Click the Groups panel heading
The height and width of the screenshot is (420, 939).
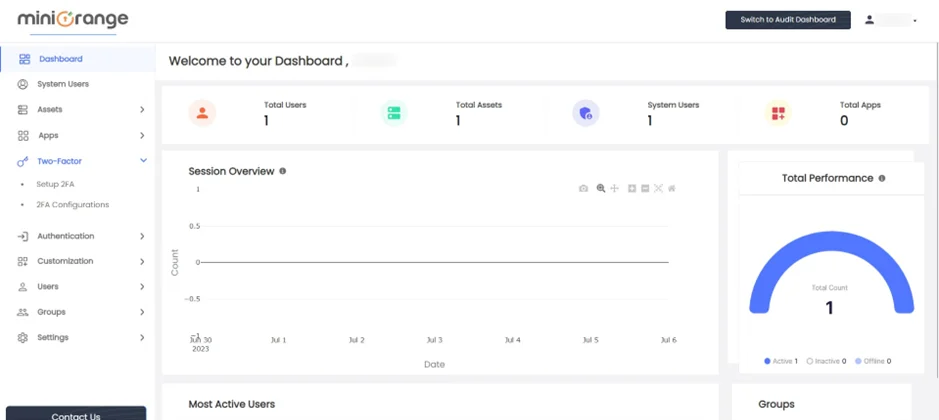(776, 404)
